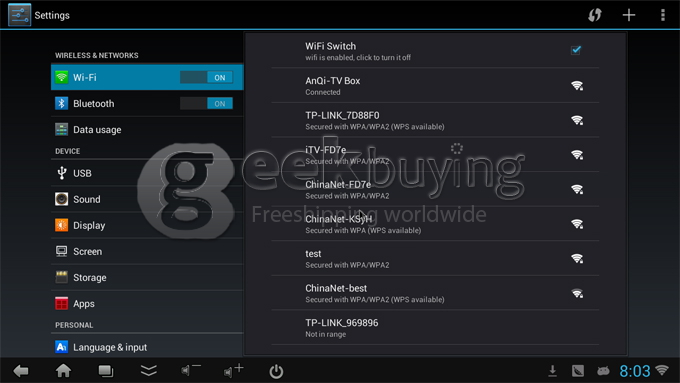This screenshot has width=680, height=383.
Task: Tap the power icon in navigation bar
Action: [276, 371]
